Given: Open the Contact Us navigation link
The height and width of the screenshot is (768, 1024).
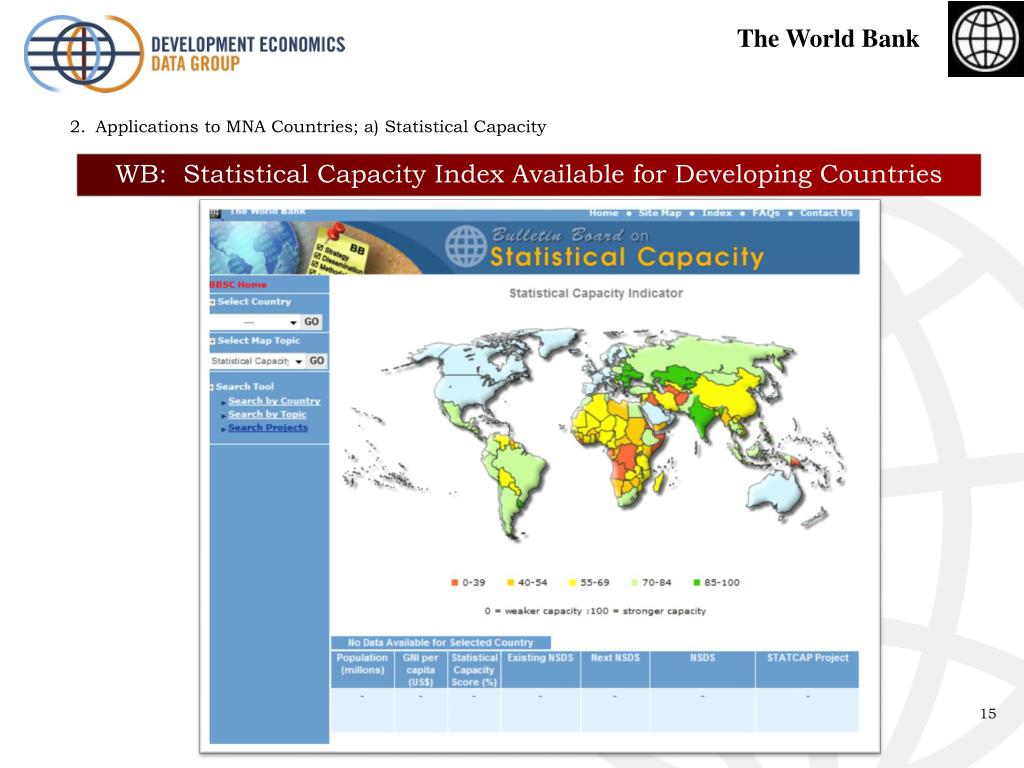Looking at the screenshot, I should (x=826, y=213).
